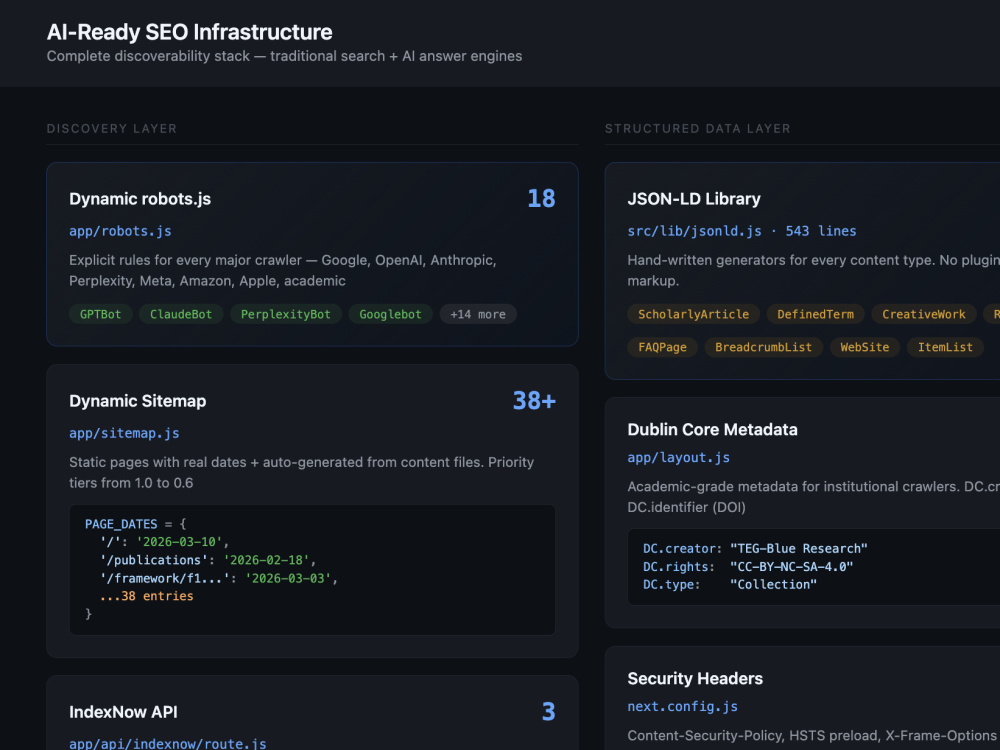Select the DefinedTerm schema tag
Screen dimensions: 1000x750
815,314
